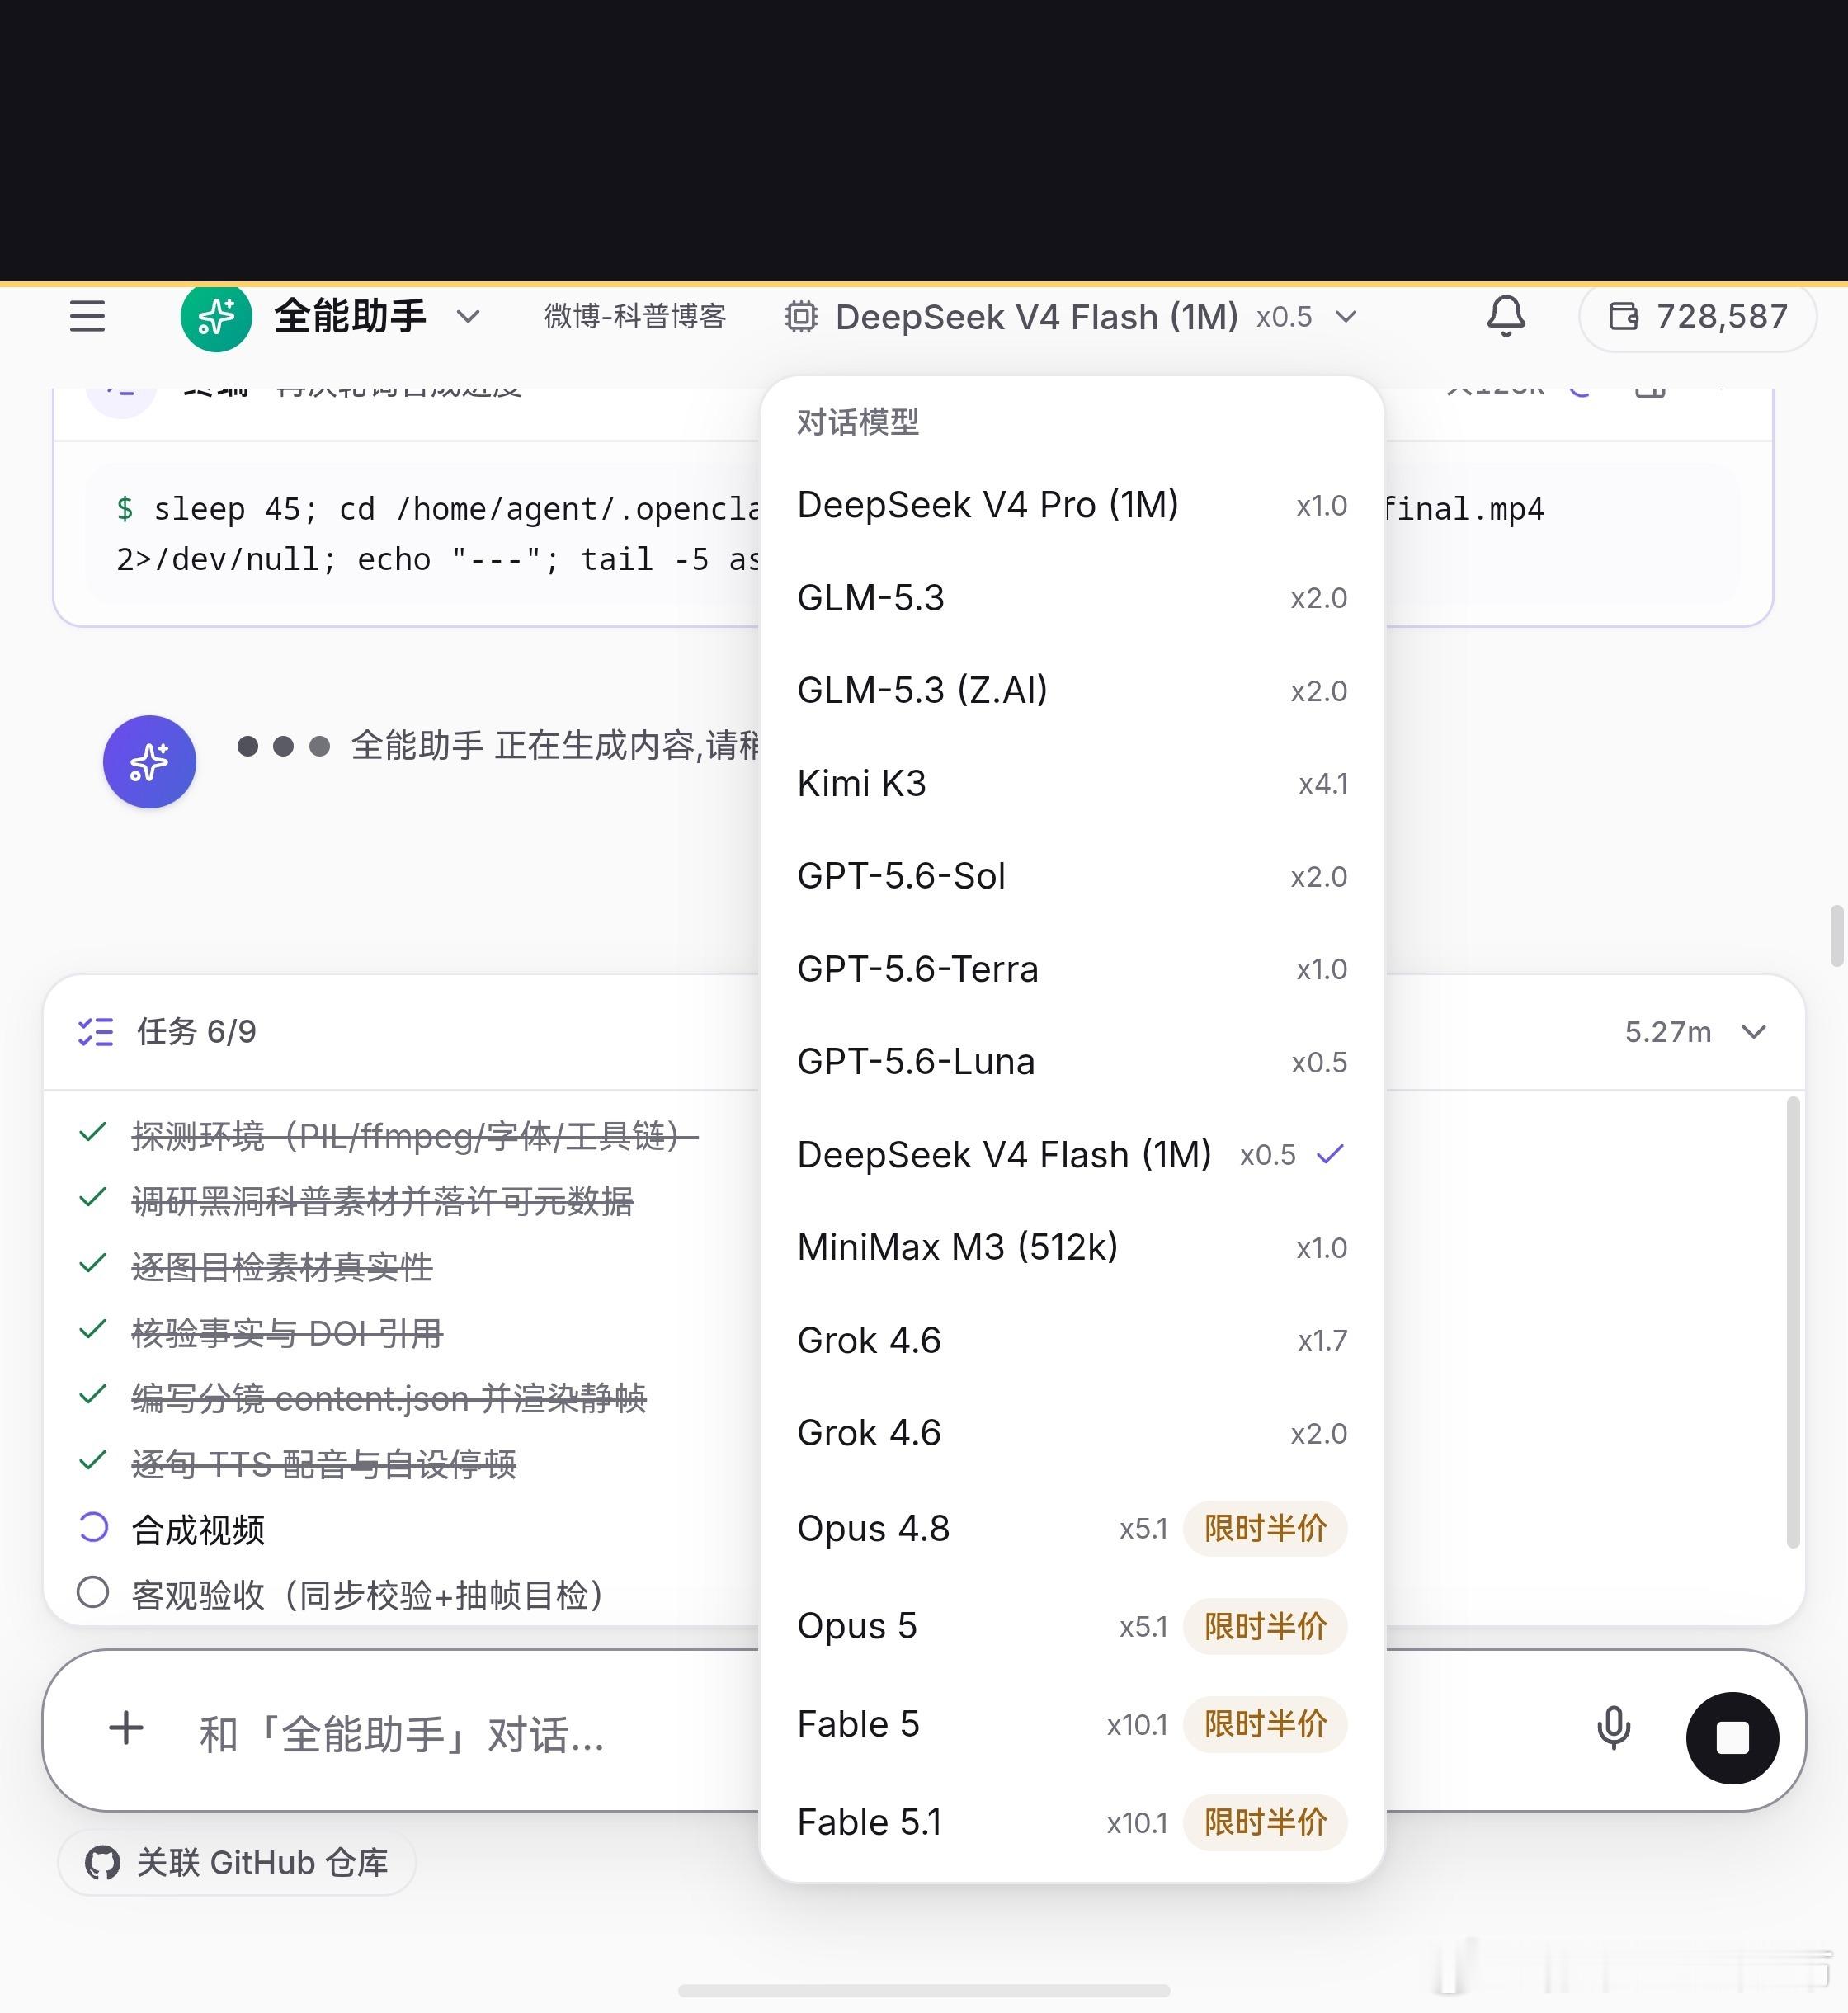Select Grok 4.6 with x2.0 multiplier

(x=1072, y=1433)
